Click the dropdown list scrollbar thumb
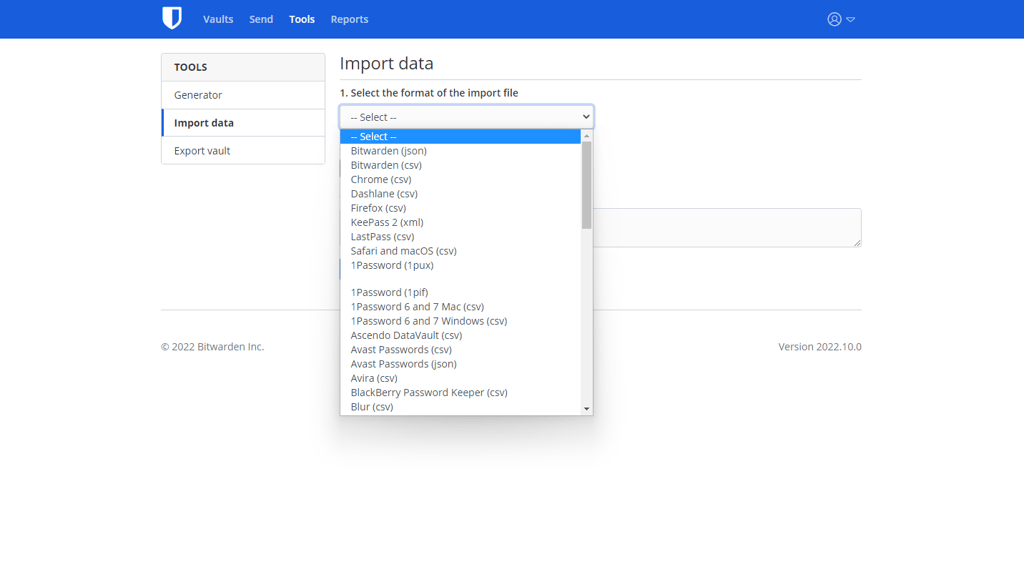The width and height of the screenshot is (1024, 577). (586, 185)
